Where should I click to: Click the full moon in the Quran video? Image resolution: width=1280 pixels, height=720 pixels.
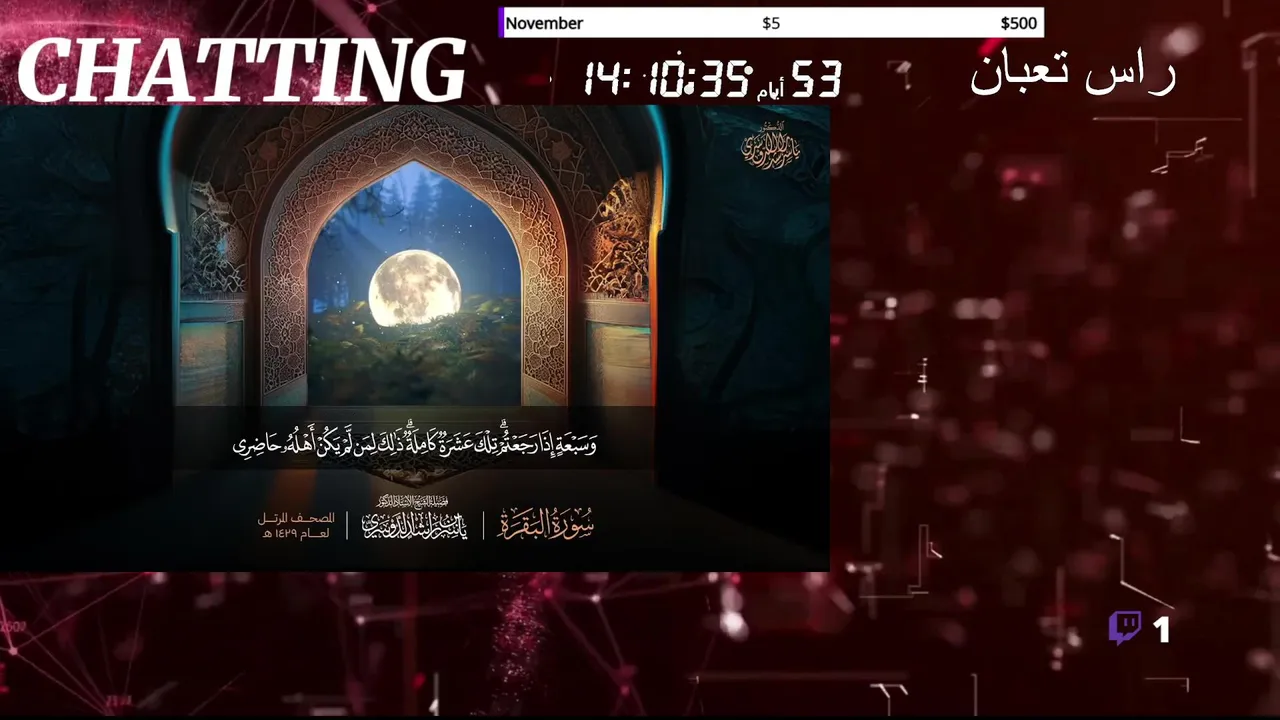coord(415,289)
